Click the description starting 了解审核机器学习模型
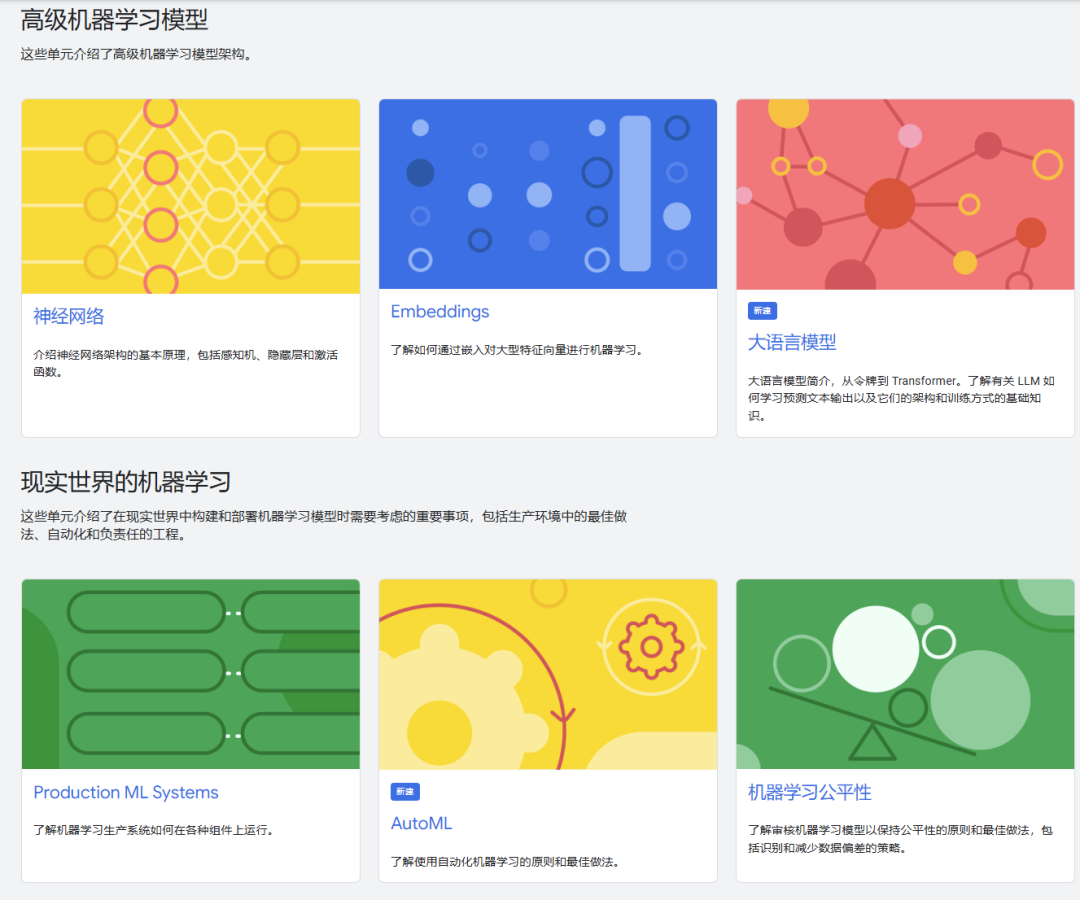The width and height of the screenshot is (1080, 900). point(900,839)
